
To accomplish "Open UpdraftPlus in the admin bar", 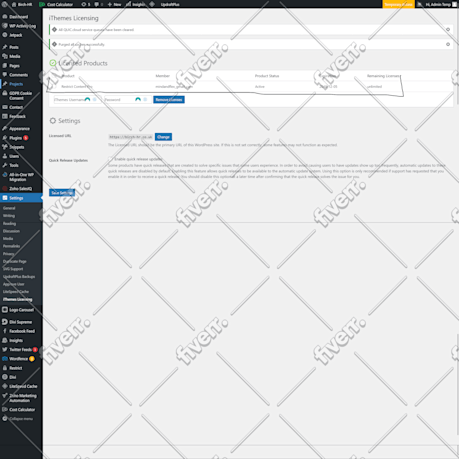I will 170,4.
